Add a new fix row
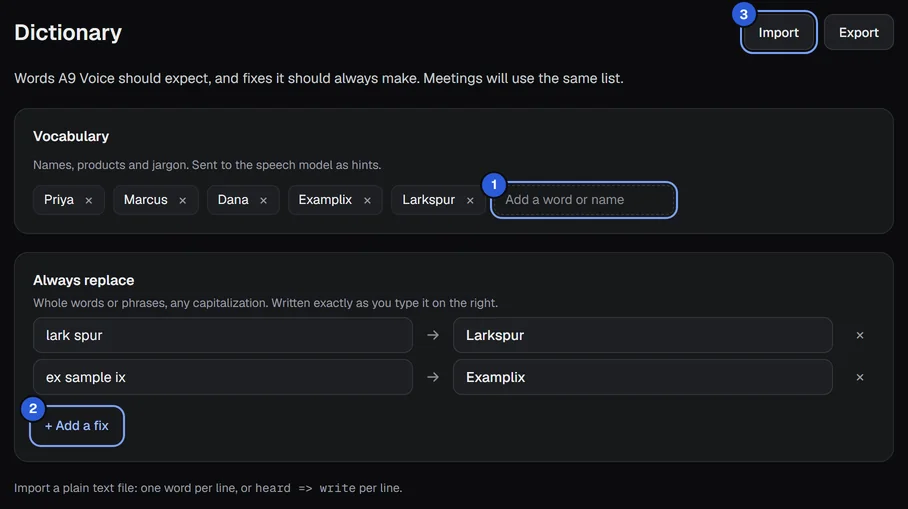Viewport: 908px width, 509px height. [x=77, y=426]
